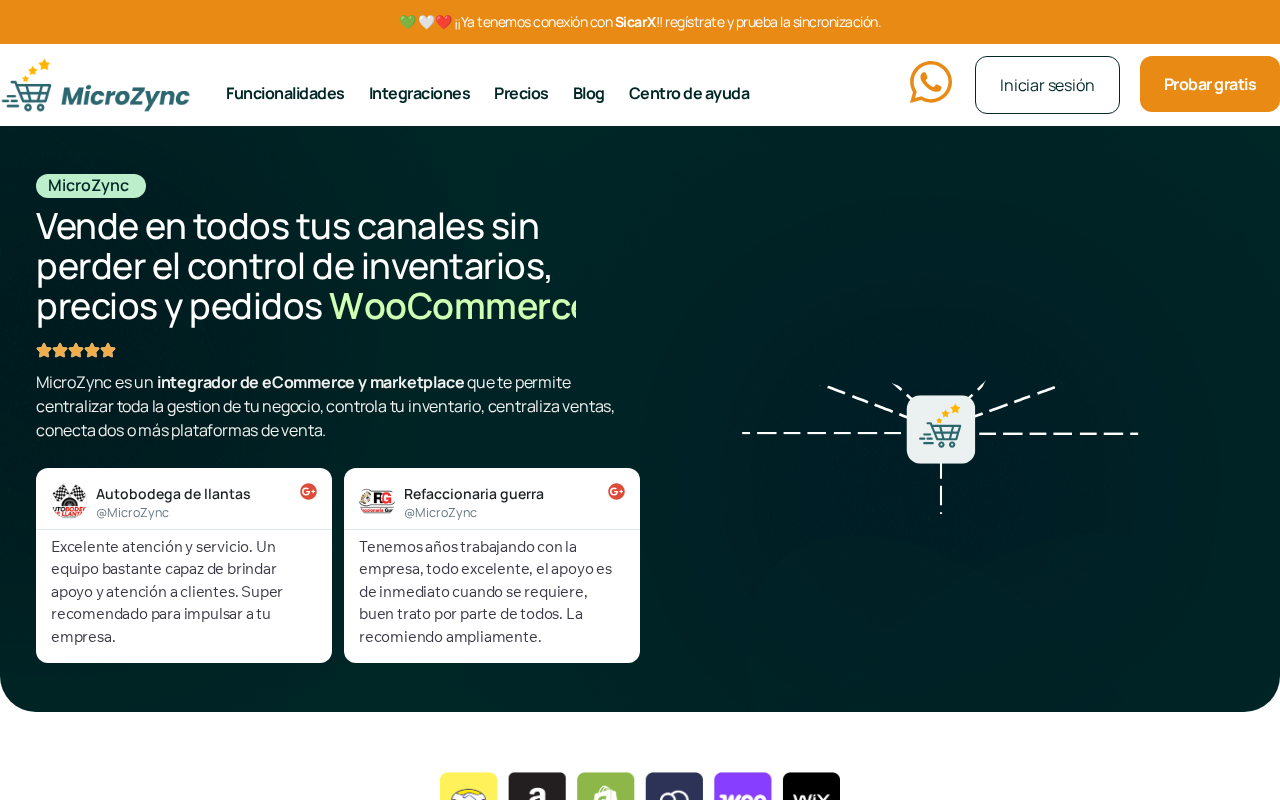Click Refaccionaria guerra avatar

point(377,501)
